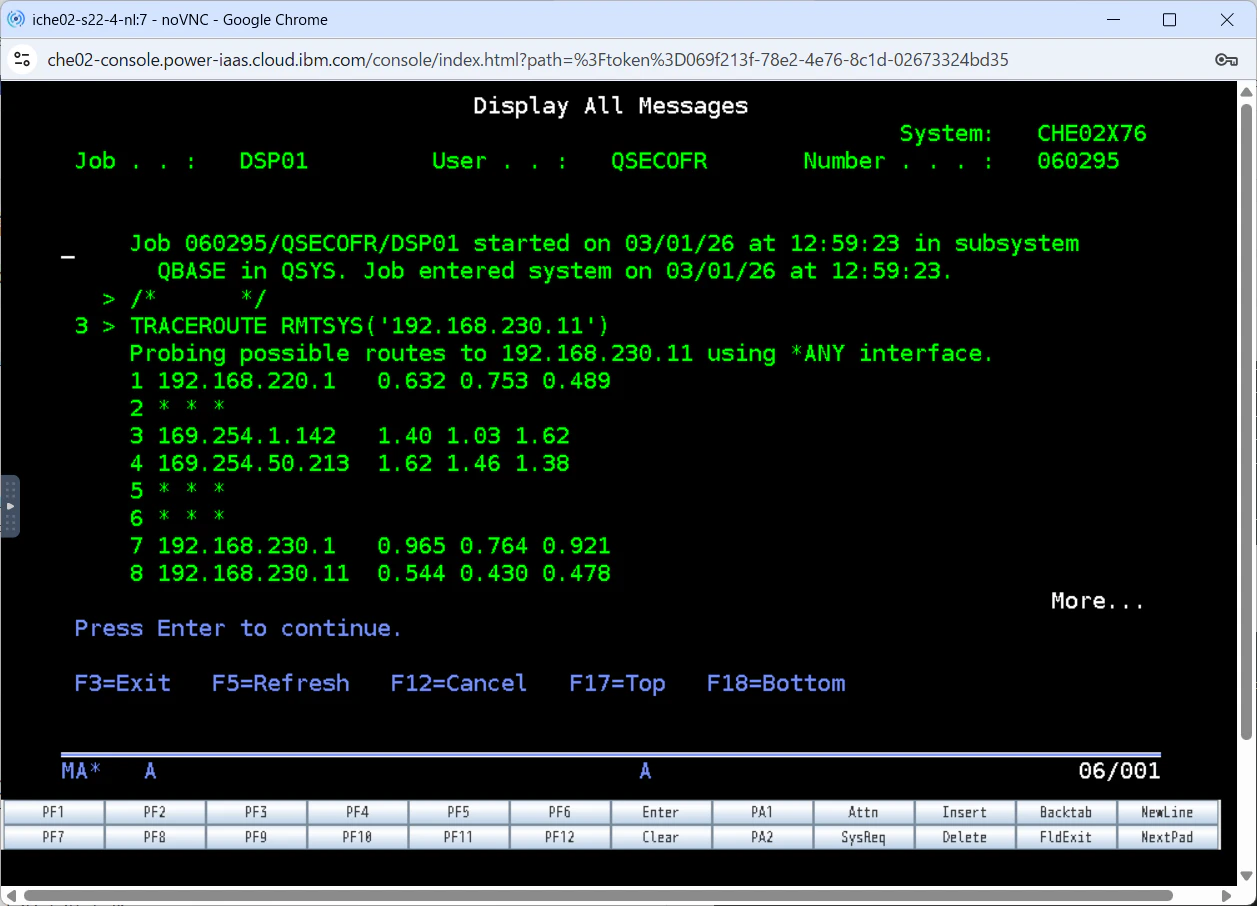This screenshot has height=906, width=1257.
Task: Click the F17=Top function label
Action: [x=618, y=683]
